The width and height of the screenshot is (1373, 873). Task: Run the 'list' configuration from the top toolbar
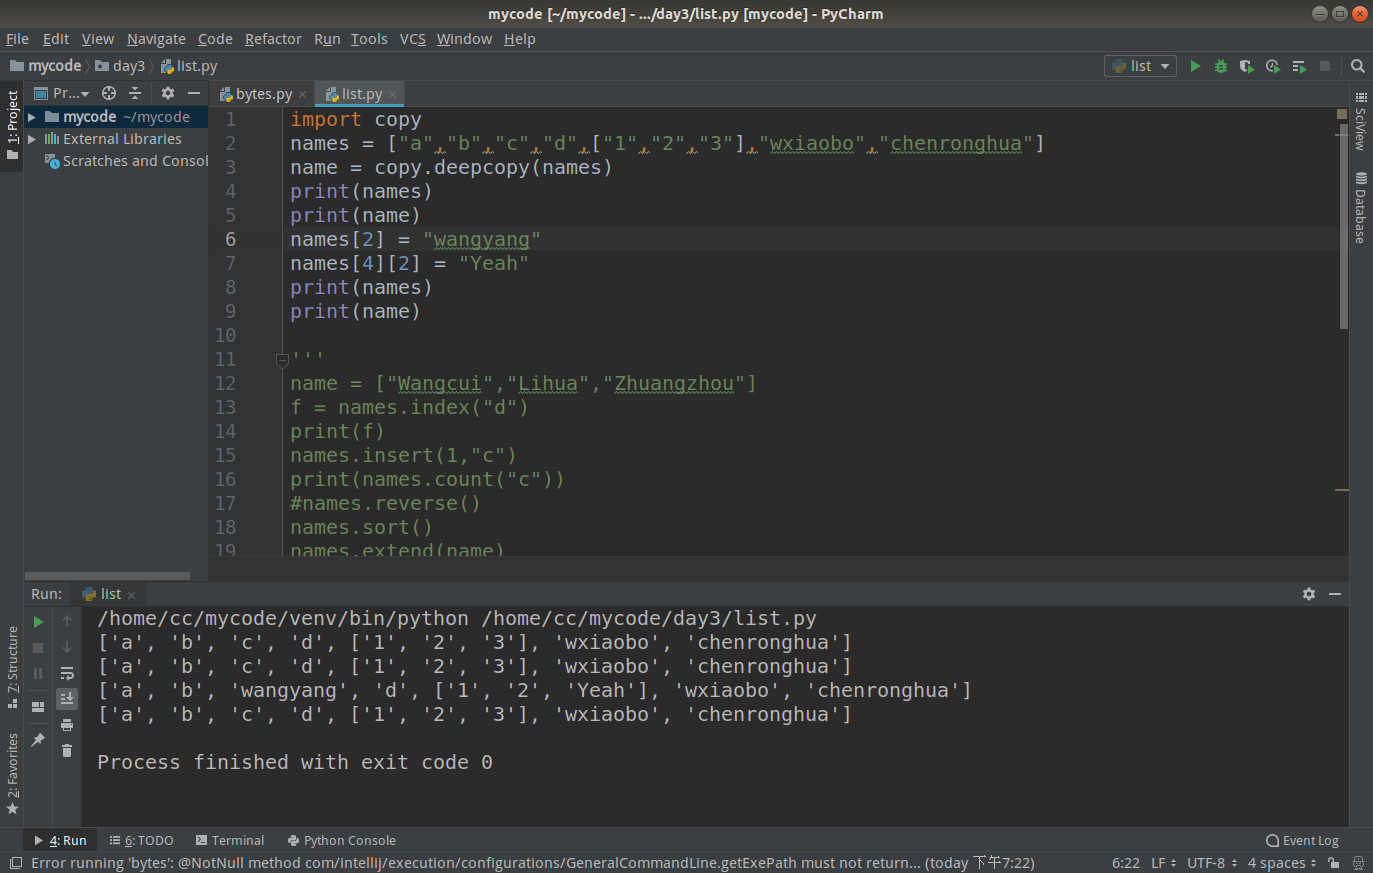1195,66
